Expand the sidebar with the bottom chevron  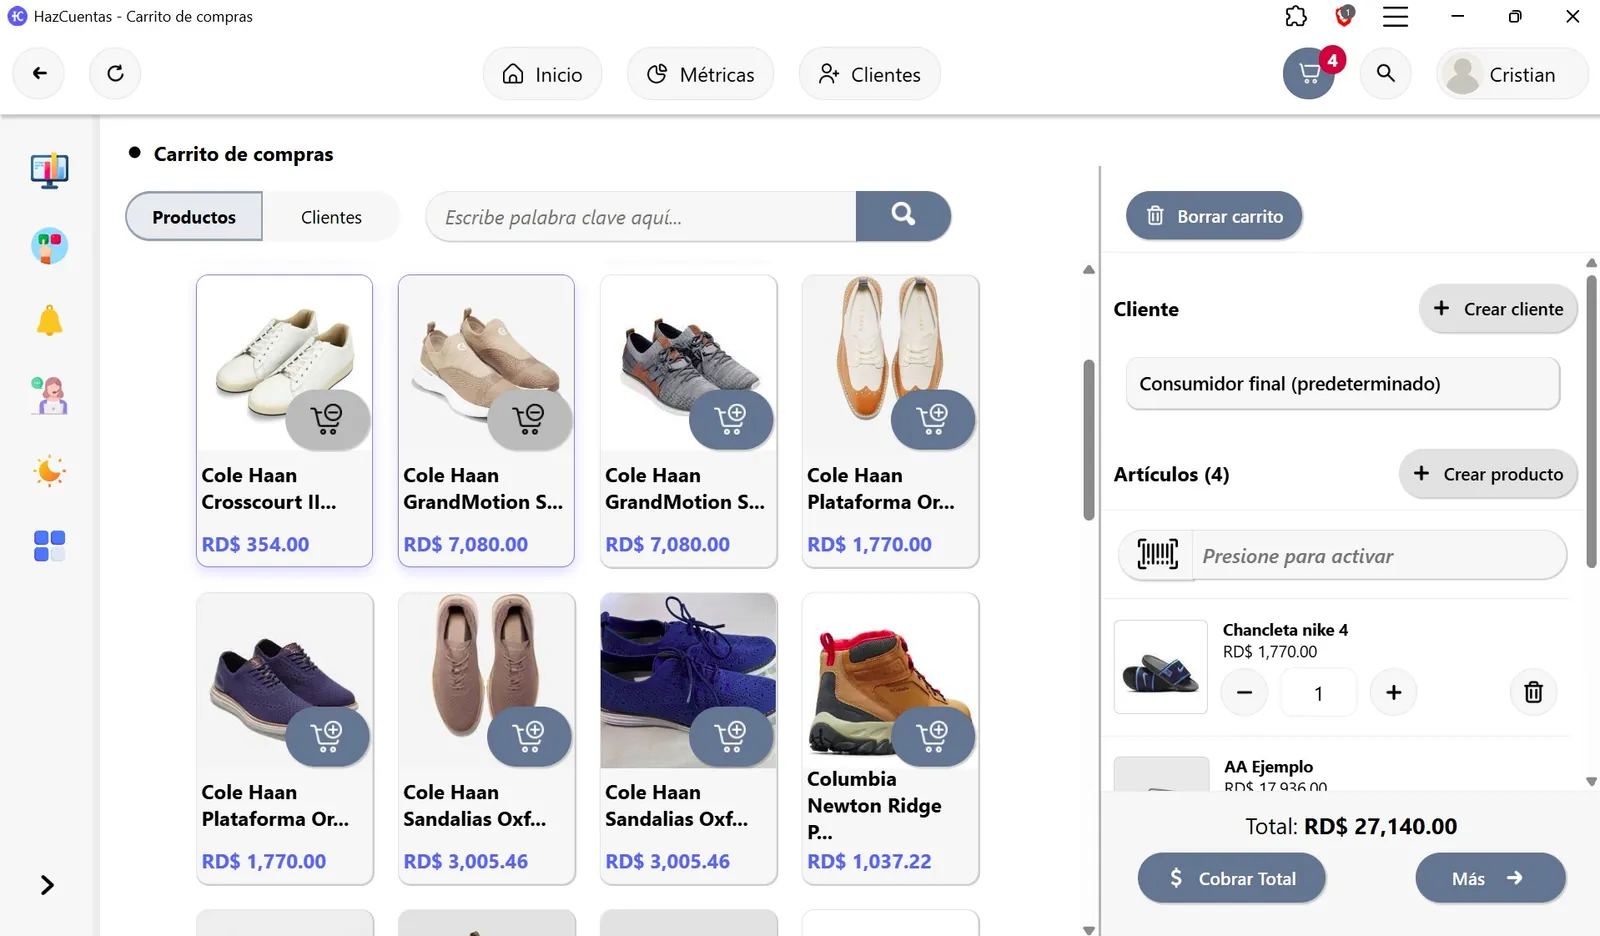(x=47, y=885)
